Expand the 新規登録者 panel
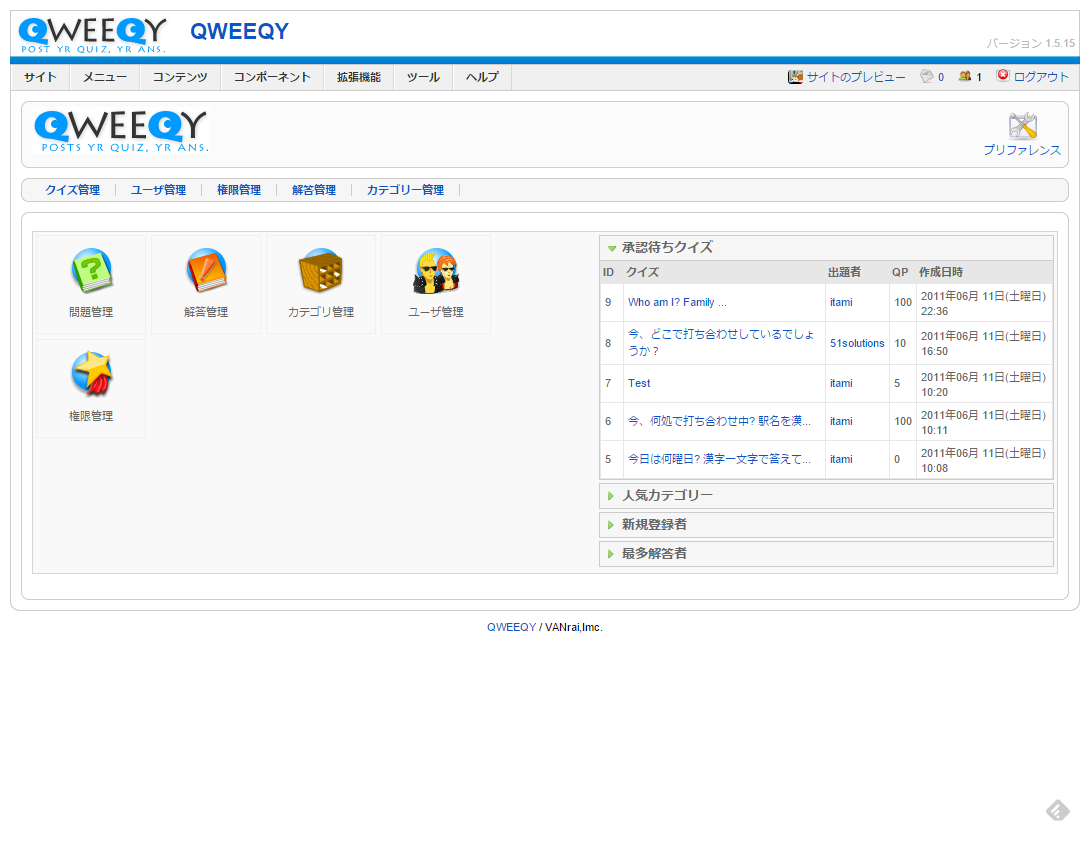 [654, 525]
